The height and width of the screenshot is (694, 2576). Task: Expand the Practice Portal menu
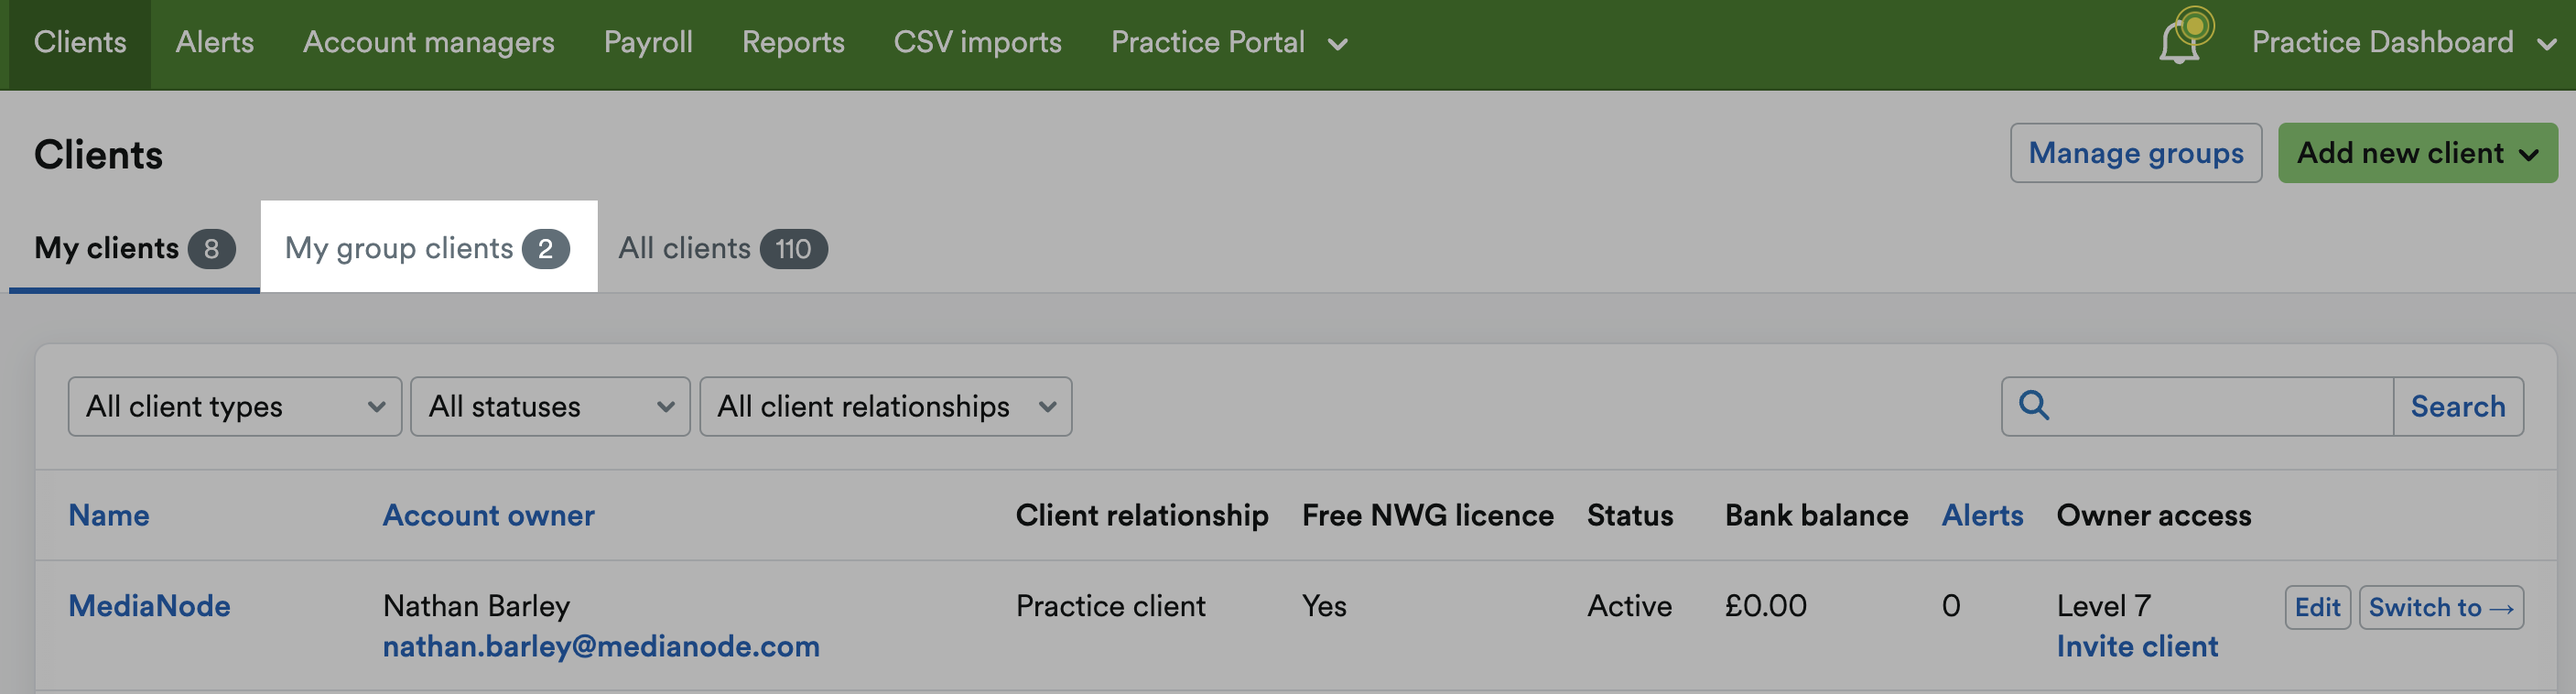coord(1229,42)
